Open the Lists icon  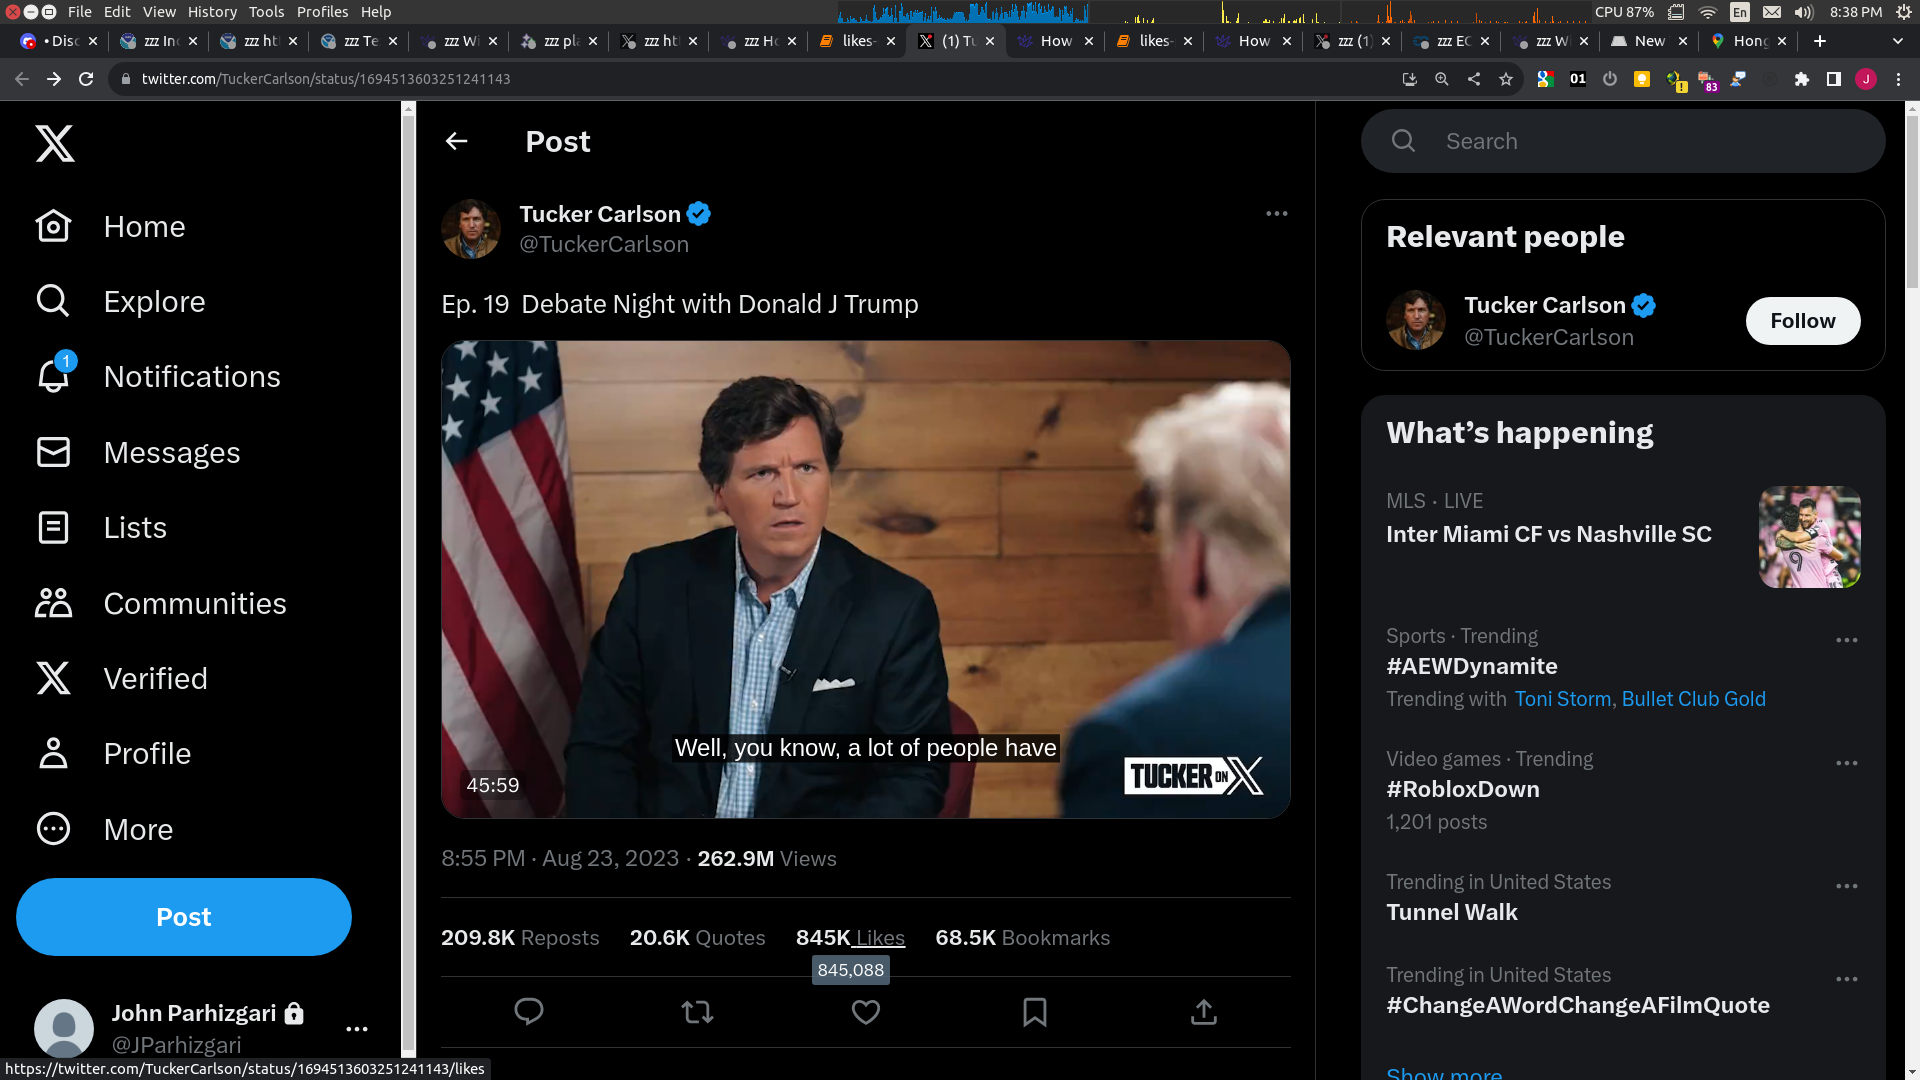click(x=53, y=527)
